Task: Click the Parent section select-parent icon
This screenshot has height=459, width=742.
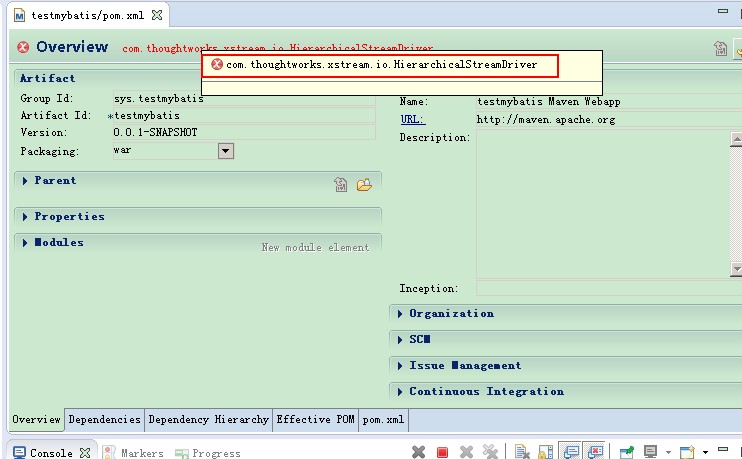Action: (x=341, y=185)
